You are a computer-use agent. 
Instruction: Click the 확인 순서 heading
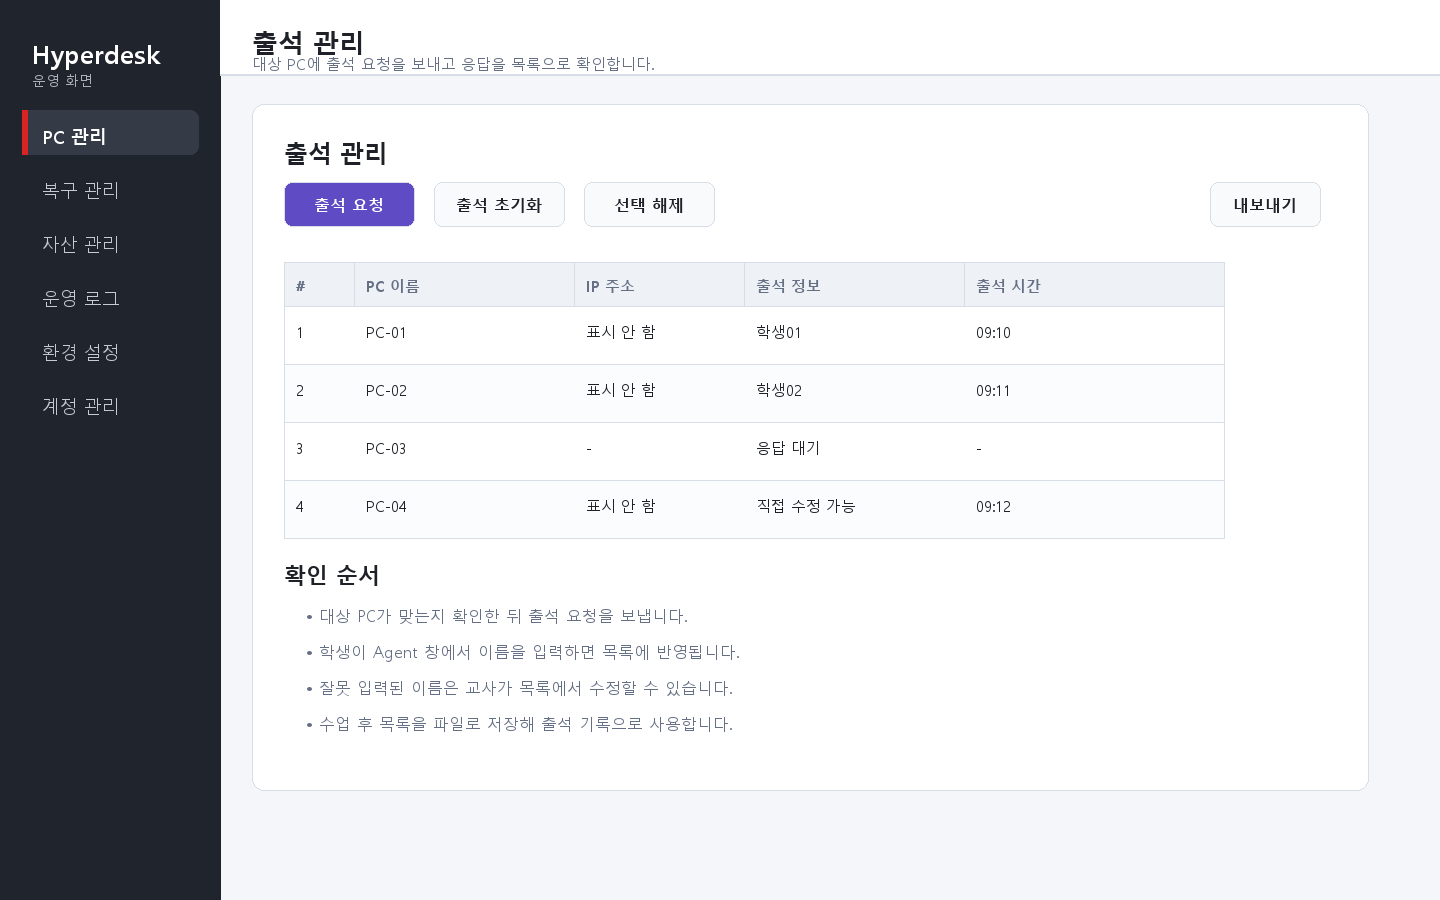coord(332,575)
